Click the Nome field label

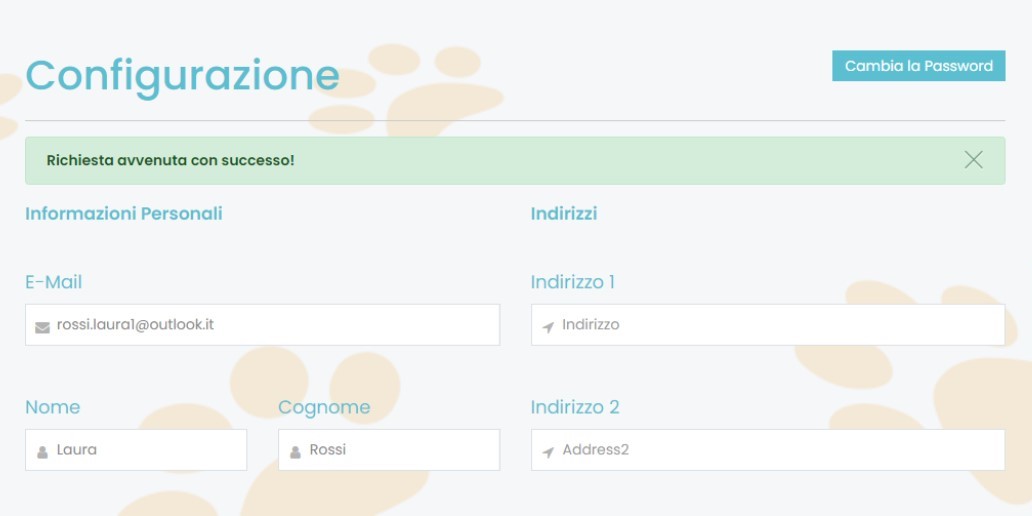click(x=52, y=407)
